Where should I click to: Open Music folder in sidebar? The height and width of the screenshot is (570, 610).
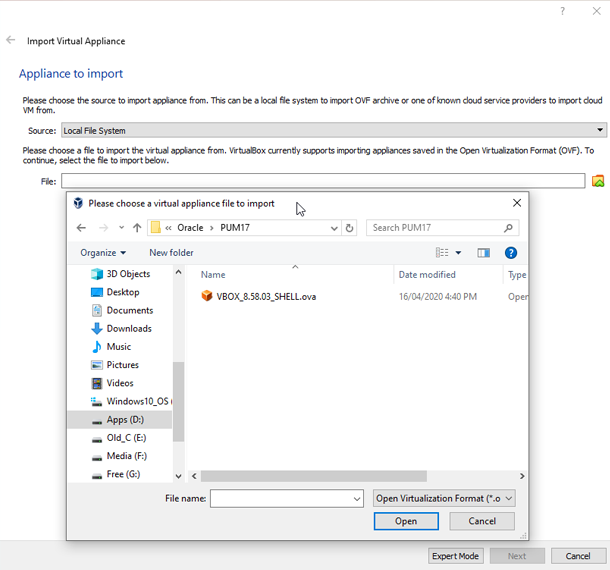point(119,347)
